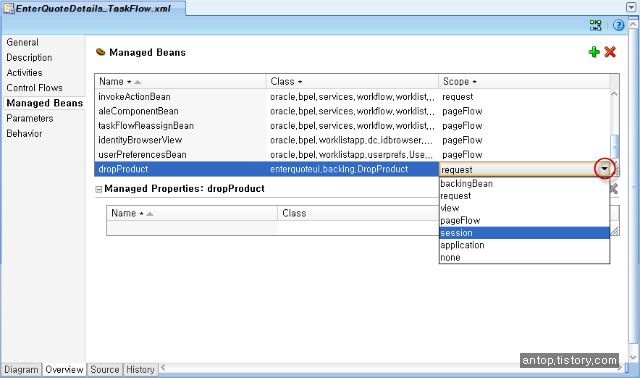This screenshot has width=640, height=378.
Task: Open the Control Flows section
Action: pos(34,88)
